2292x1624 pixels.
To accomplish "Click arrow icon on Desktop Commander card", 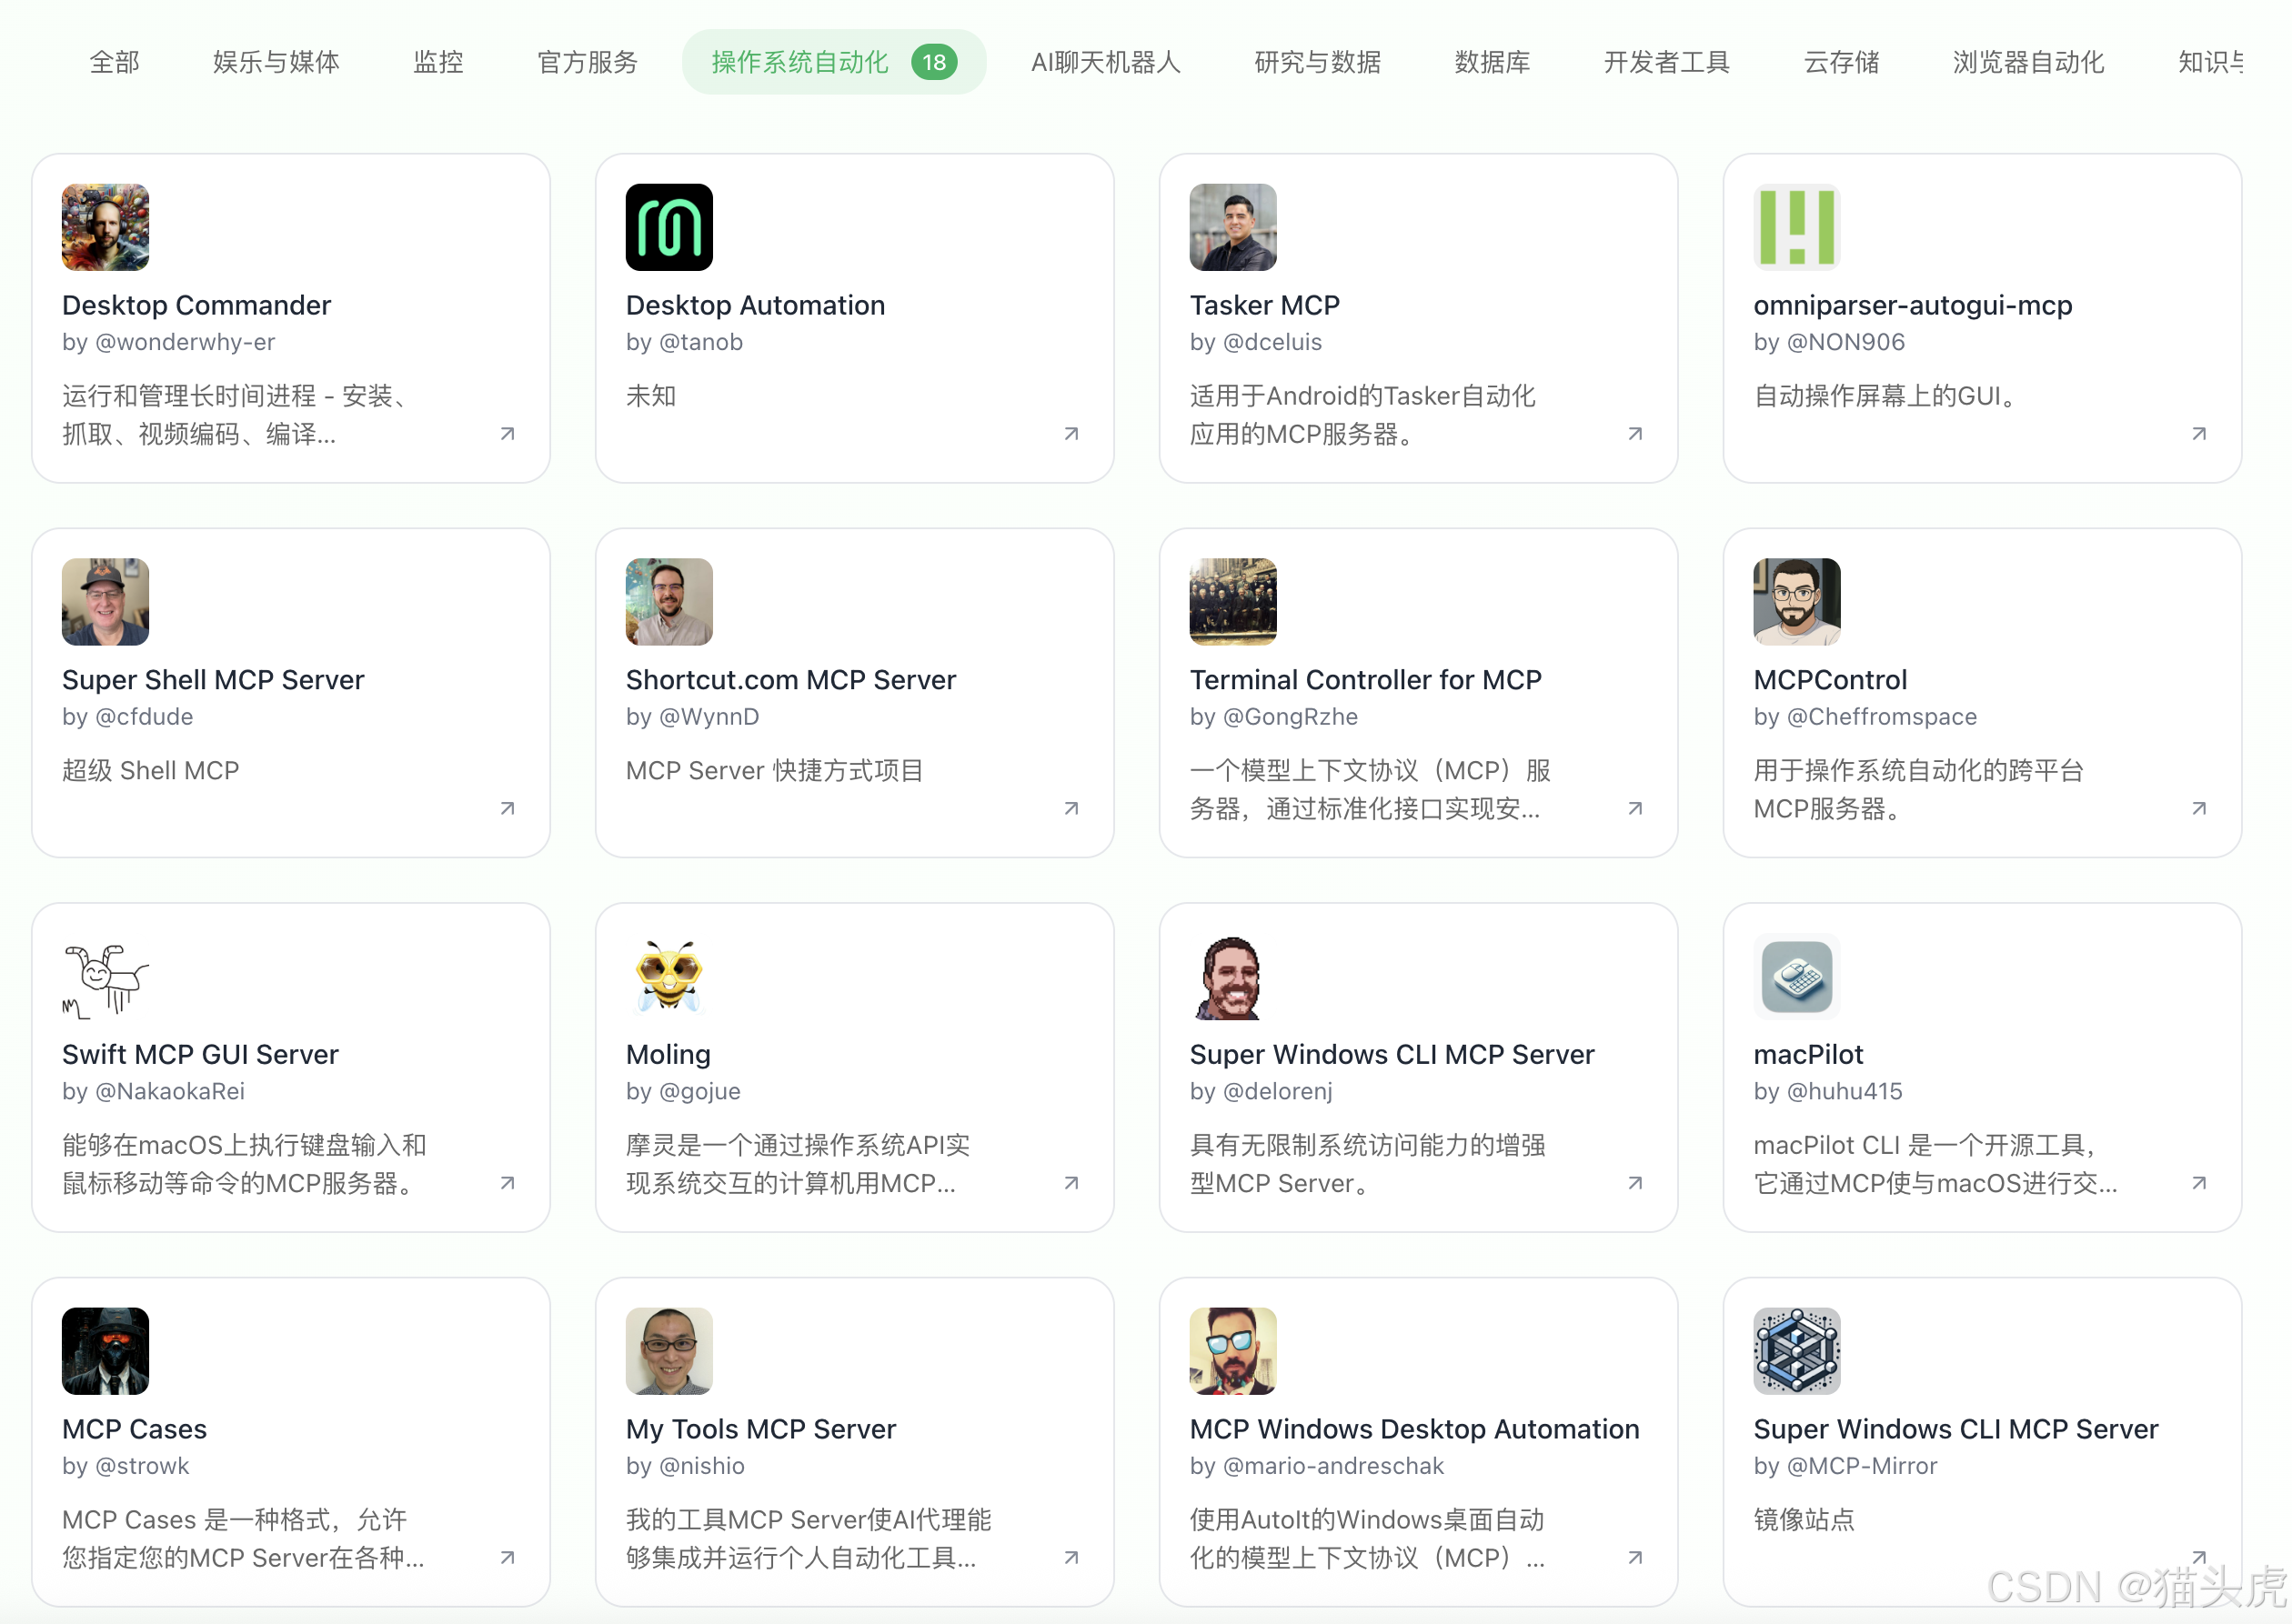I will click(508, 434).
